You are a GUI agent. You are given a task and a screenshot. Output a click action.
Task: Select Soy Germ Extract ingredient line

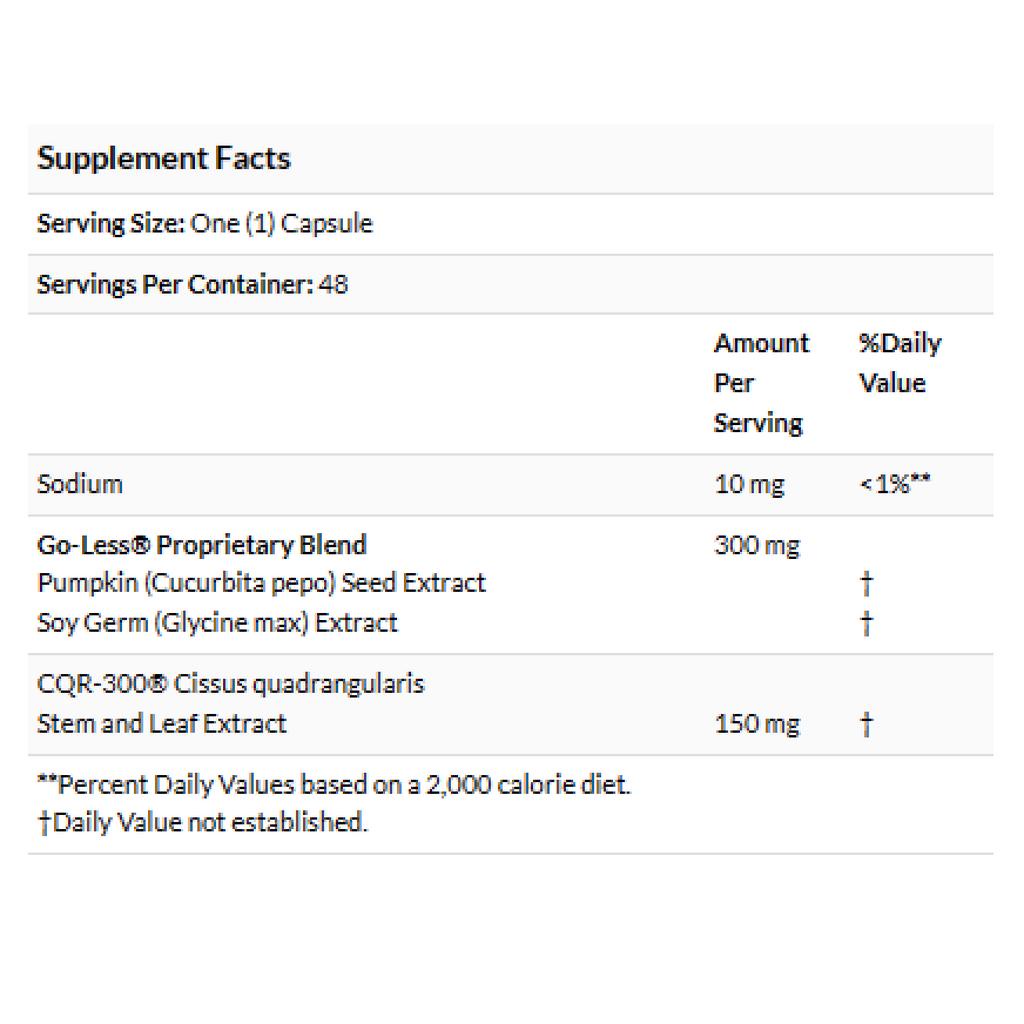217,622
